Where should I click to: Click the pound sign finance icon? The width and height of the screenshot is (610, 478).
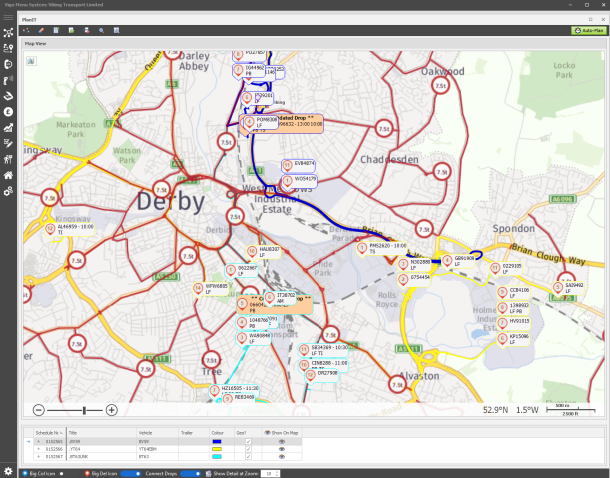tap(8, 112)
